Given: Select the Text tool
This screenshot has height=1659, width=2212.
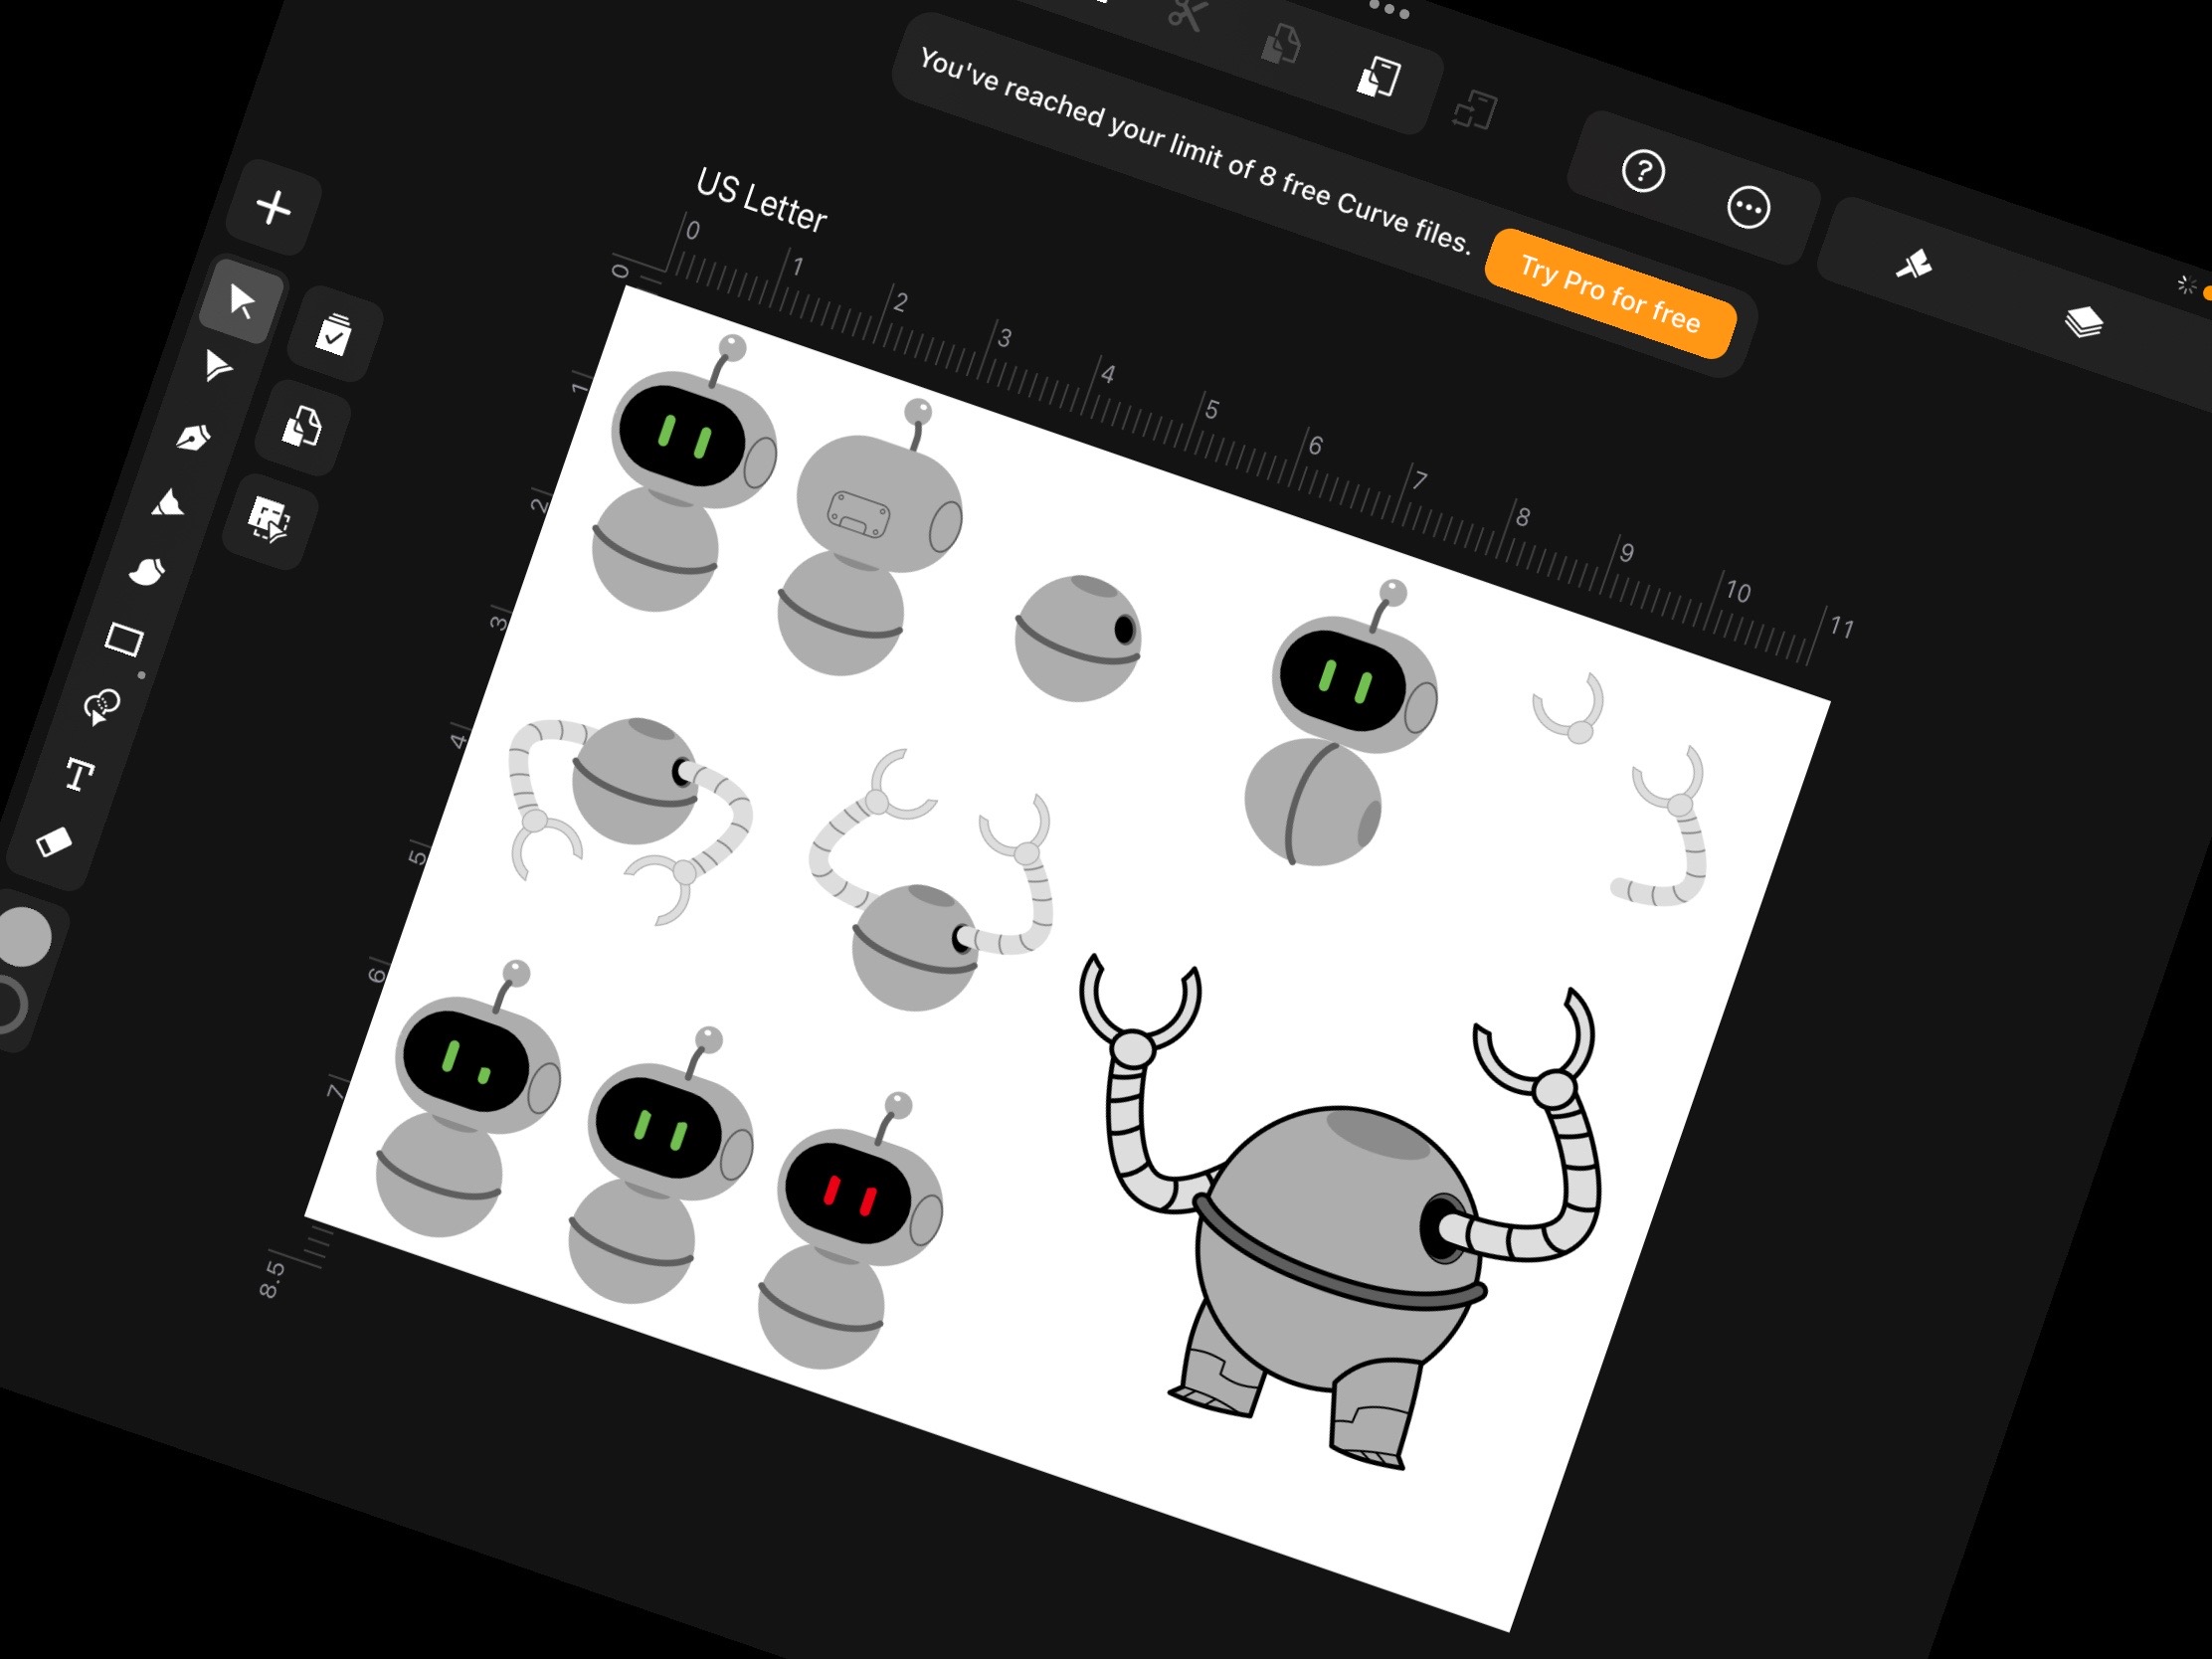Looking at the screenshot, I should (x=79, y=774).
